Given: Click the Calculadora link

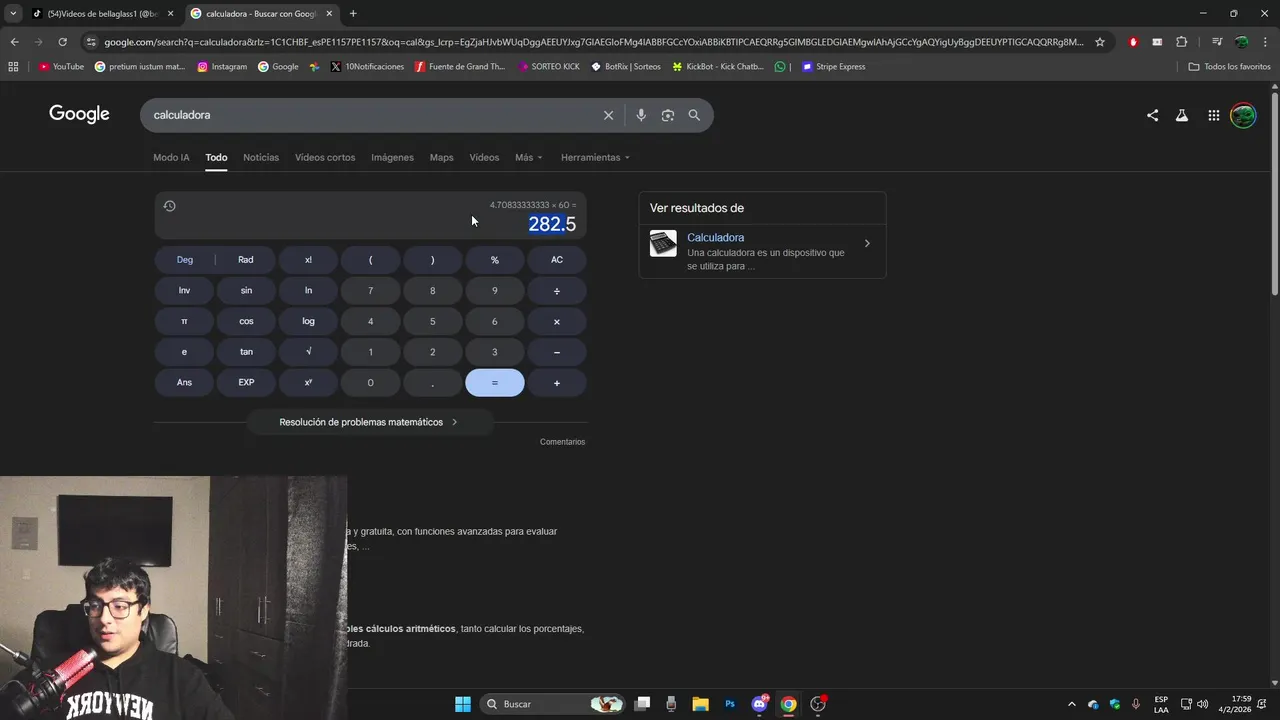Looking at the screenshot, I should 715,238.
